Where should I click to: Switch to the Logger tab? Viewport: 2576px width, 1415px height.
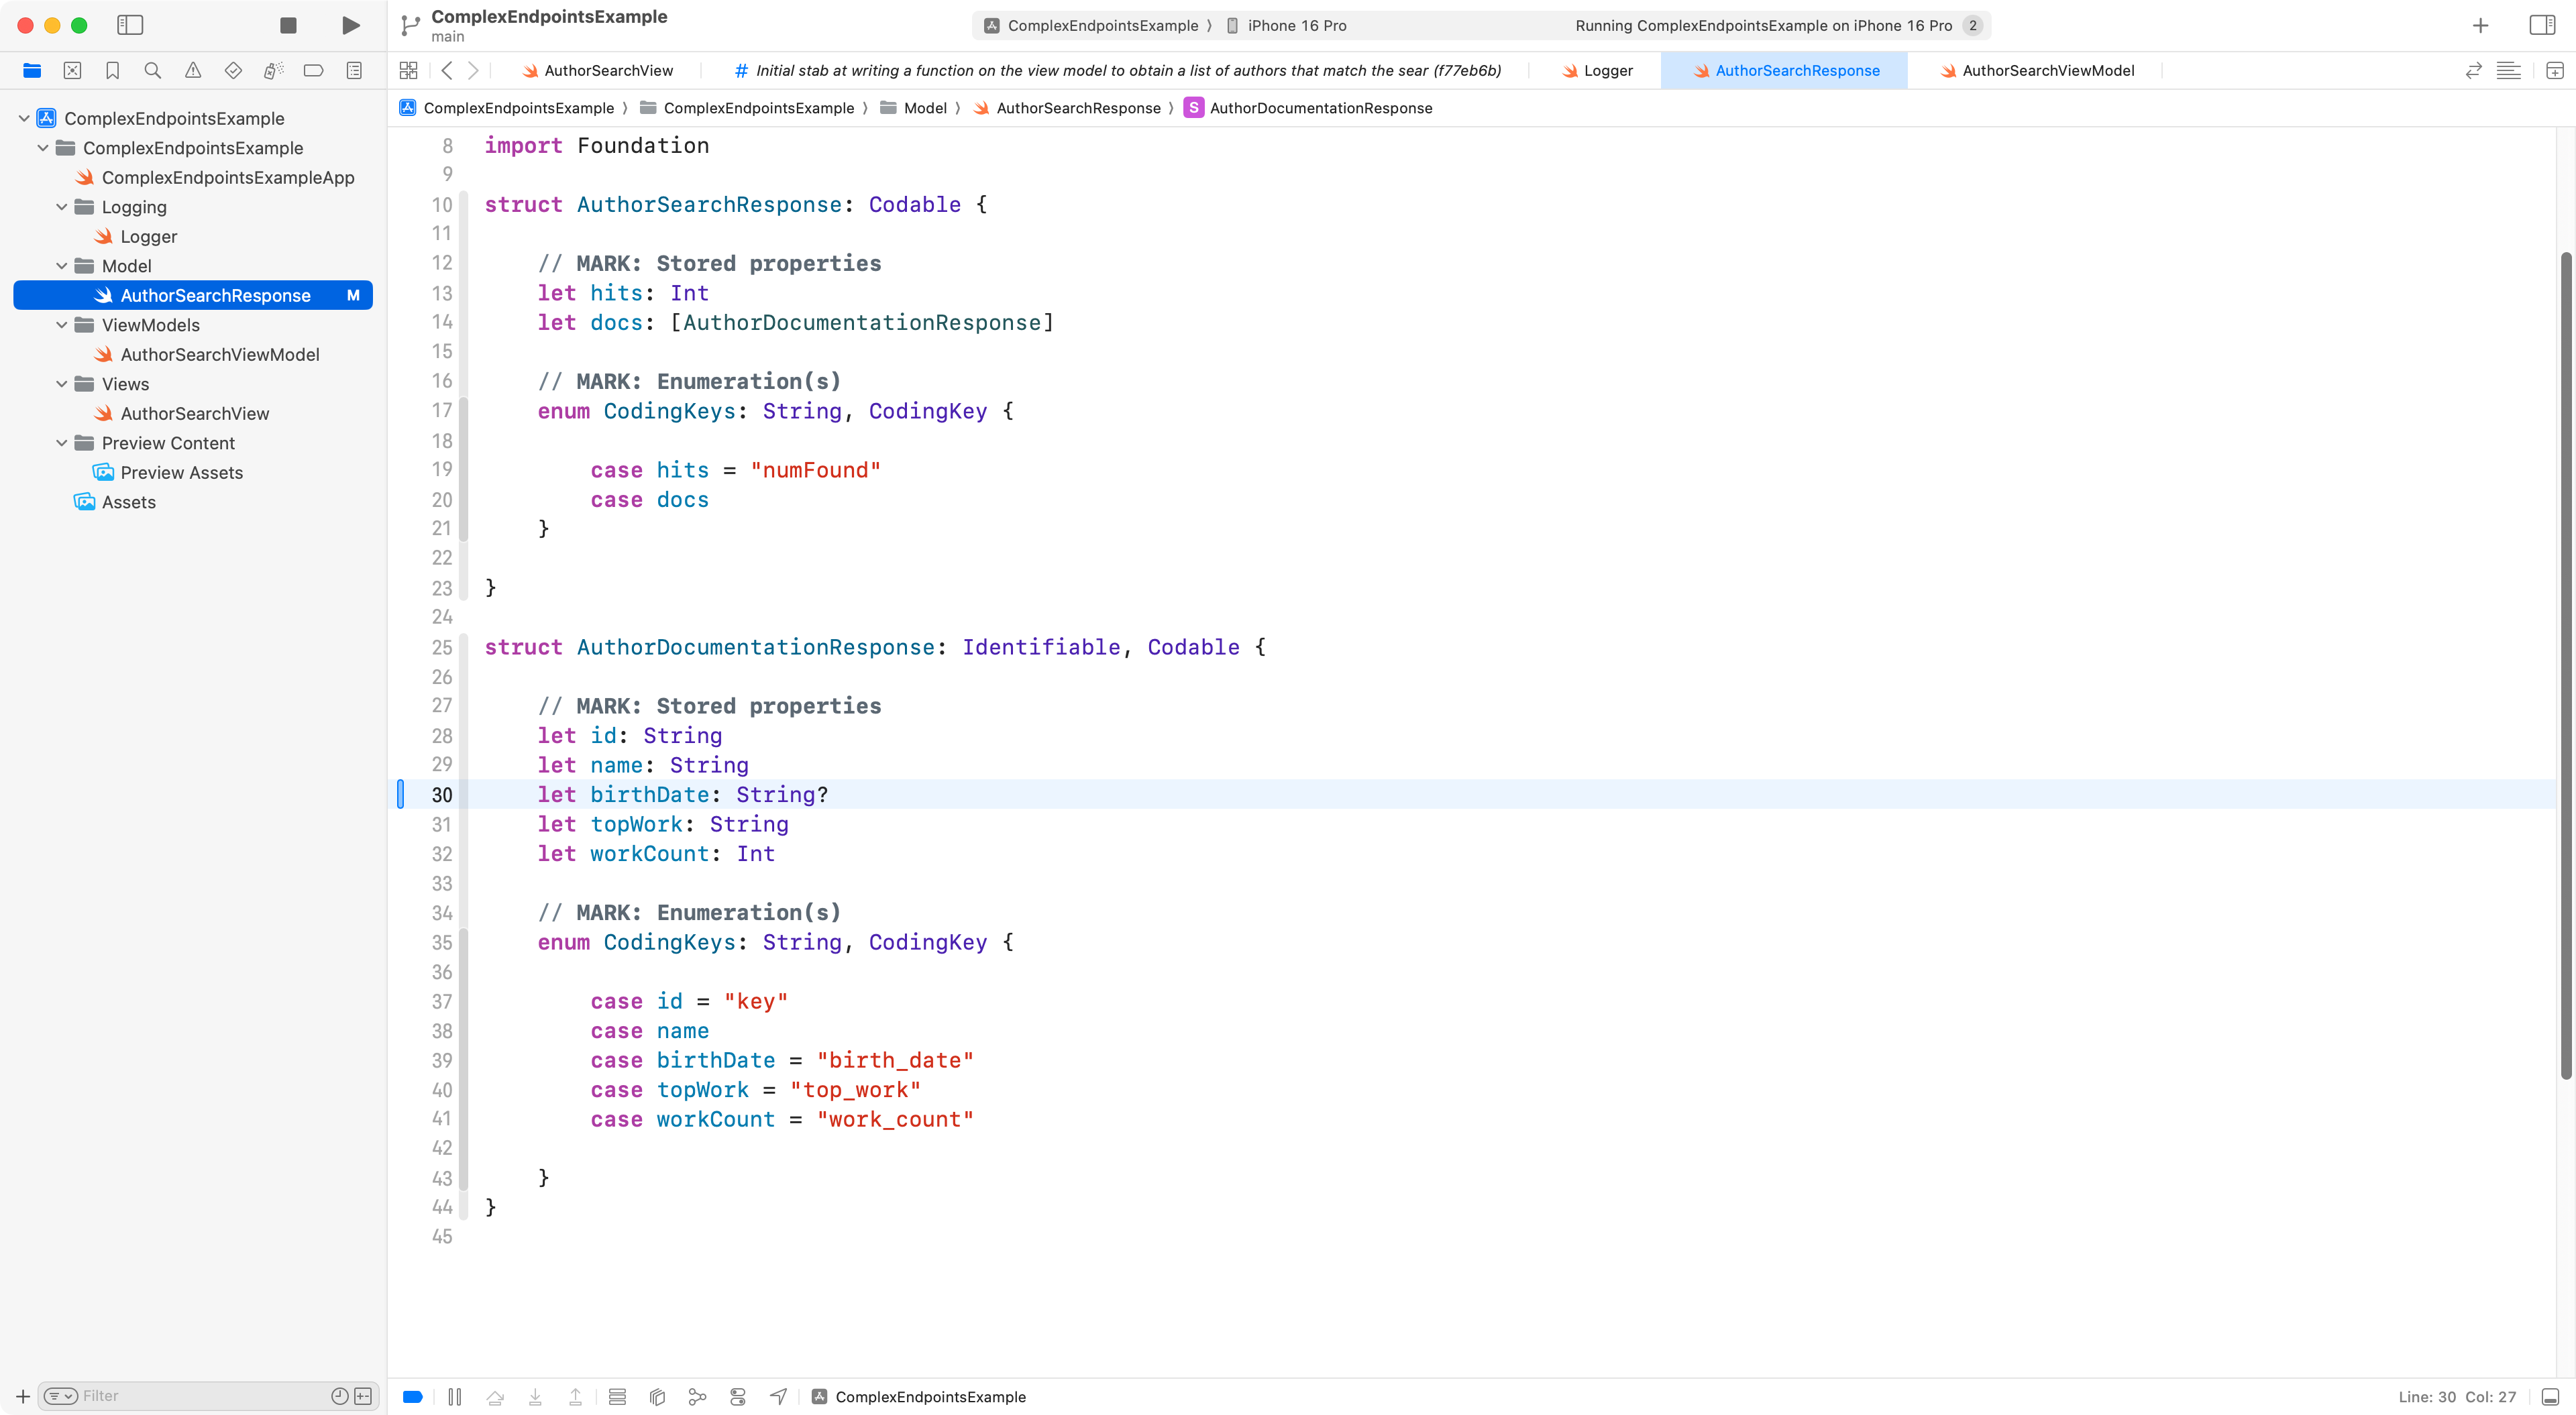tap(1607, 70)
